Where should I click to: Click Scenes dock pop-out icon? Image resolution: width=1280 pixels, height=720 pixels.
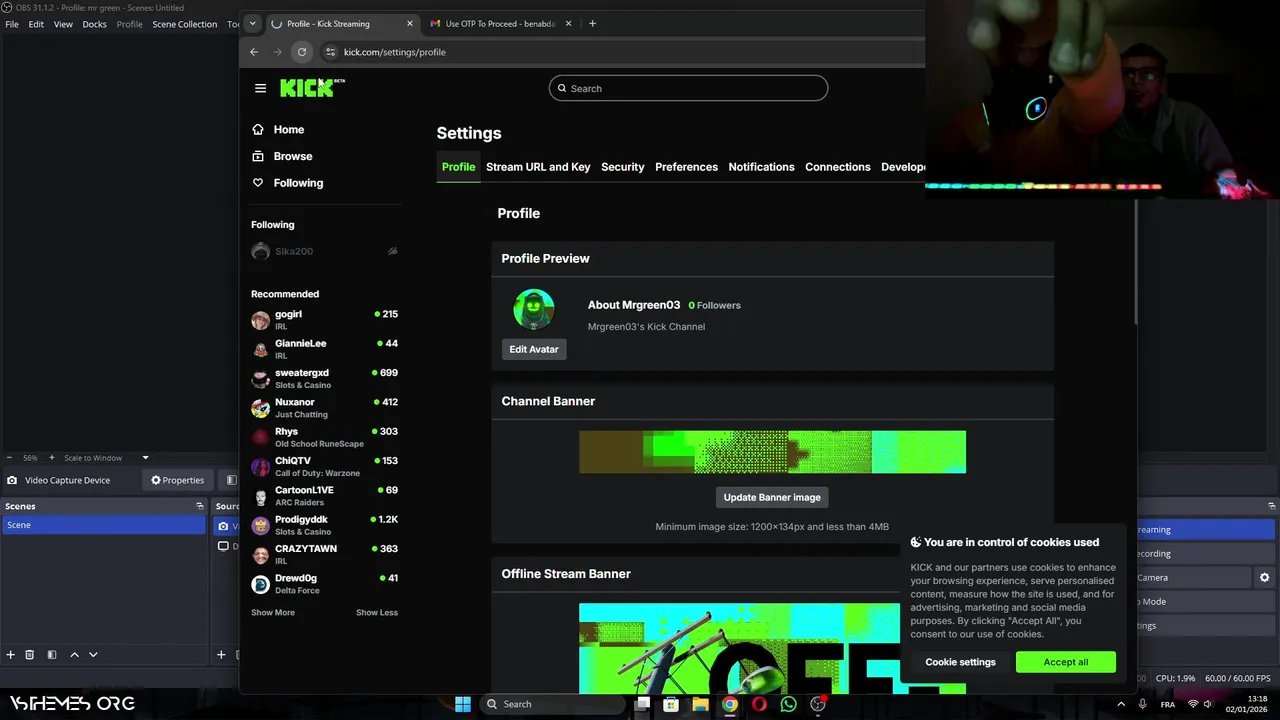(199, 506)
